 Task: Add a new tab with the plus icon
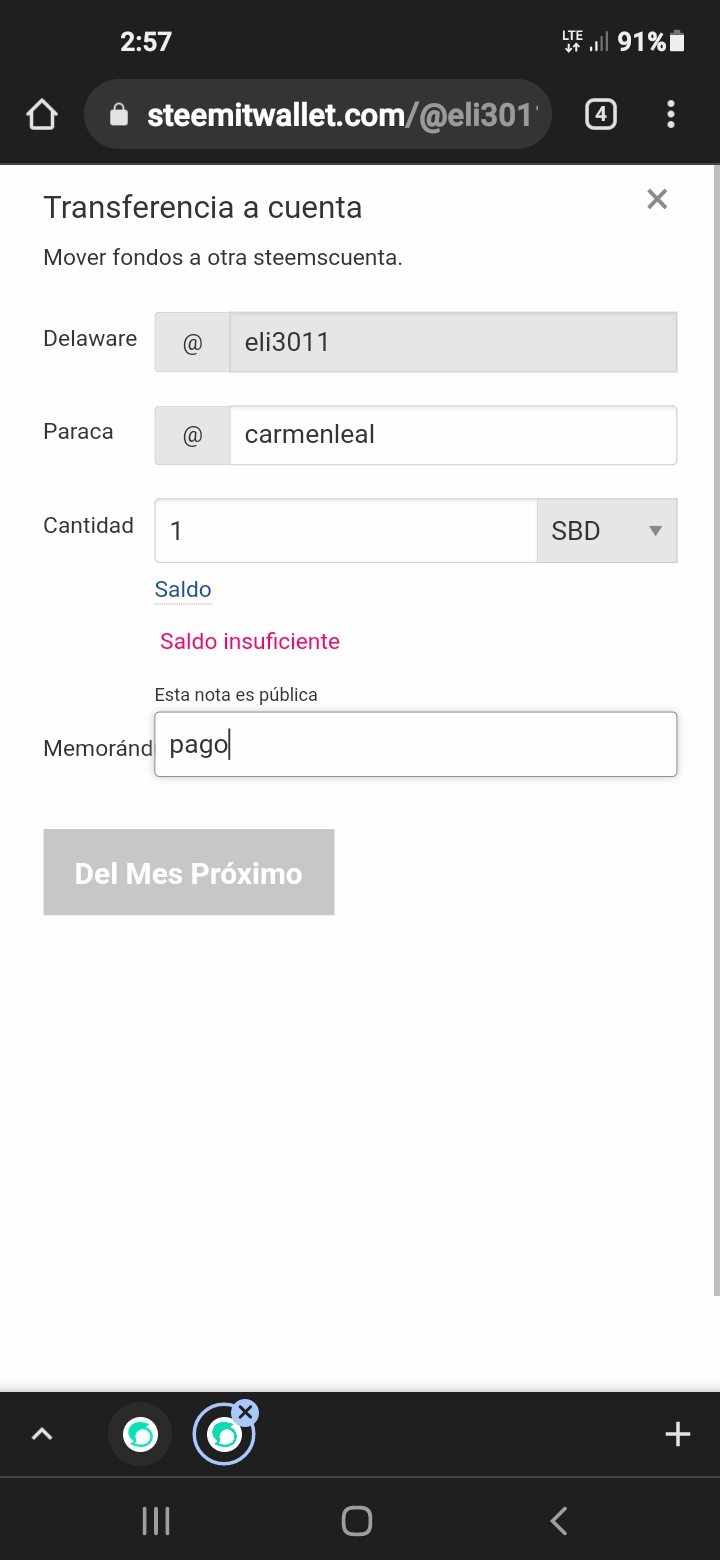tap(677, 1434)
